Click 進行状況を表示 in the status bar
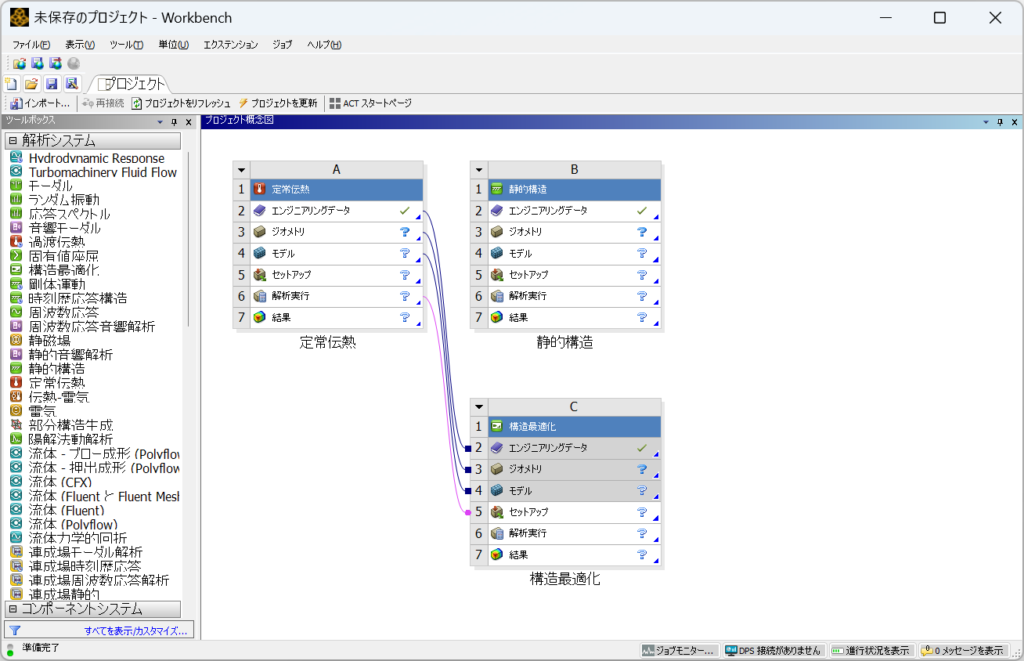 (871, 651)
